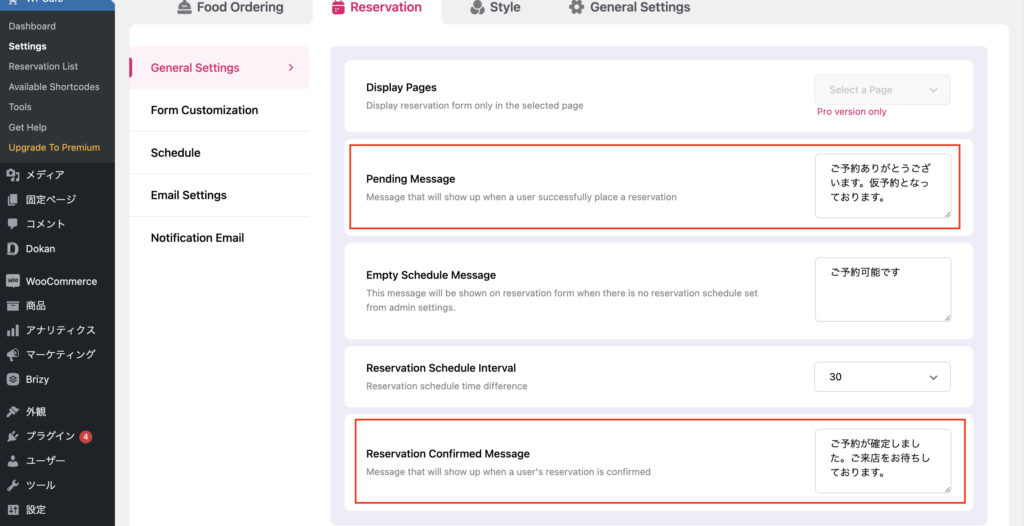This screenshot has width=1024, height=526.
Task: Switch to the Food Ordering tab
Action: point(230,8)
